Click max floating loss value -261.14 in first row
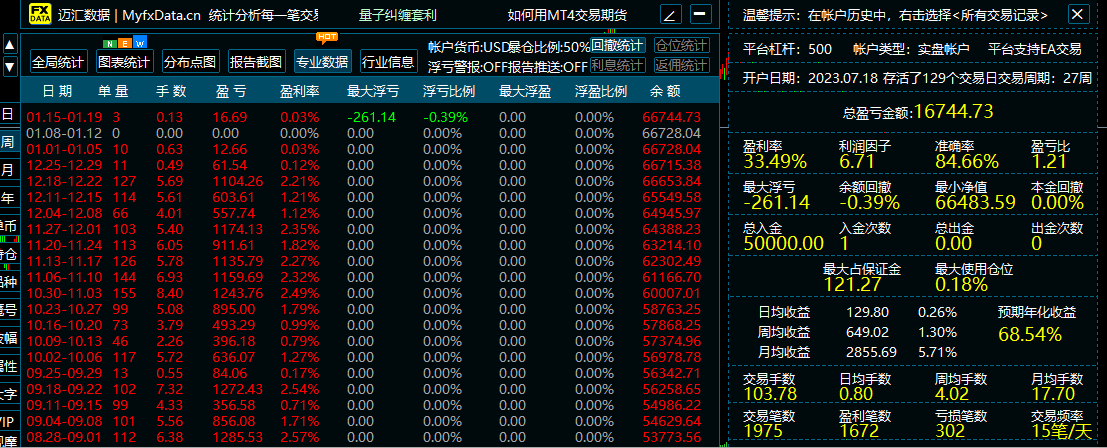This screenshot has height=448, width=1107. pos(371,117)
